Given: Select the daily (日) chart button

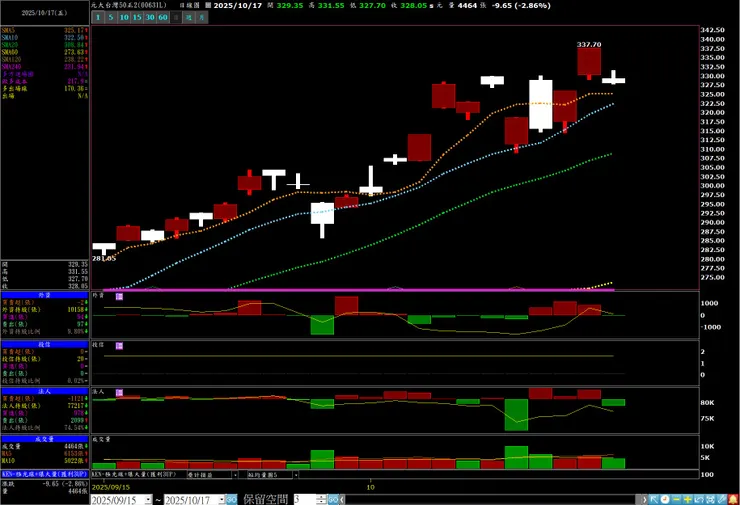Looking at the screenshot, I should tap(176, 17).
